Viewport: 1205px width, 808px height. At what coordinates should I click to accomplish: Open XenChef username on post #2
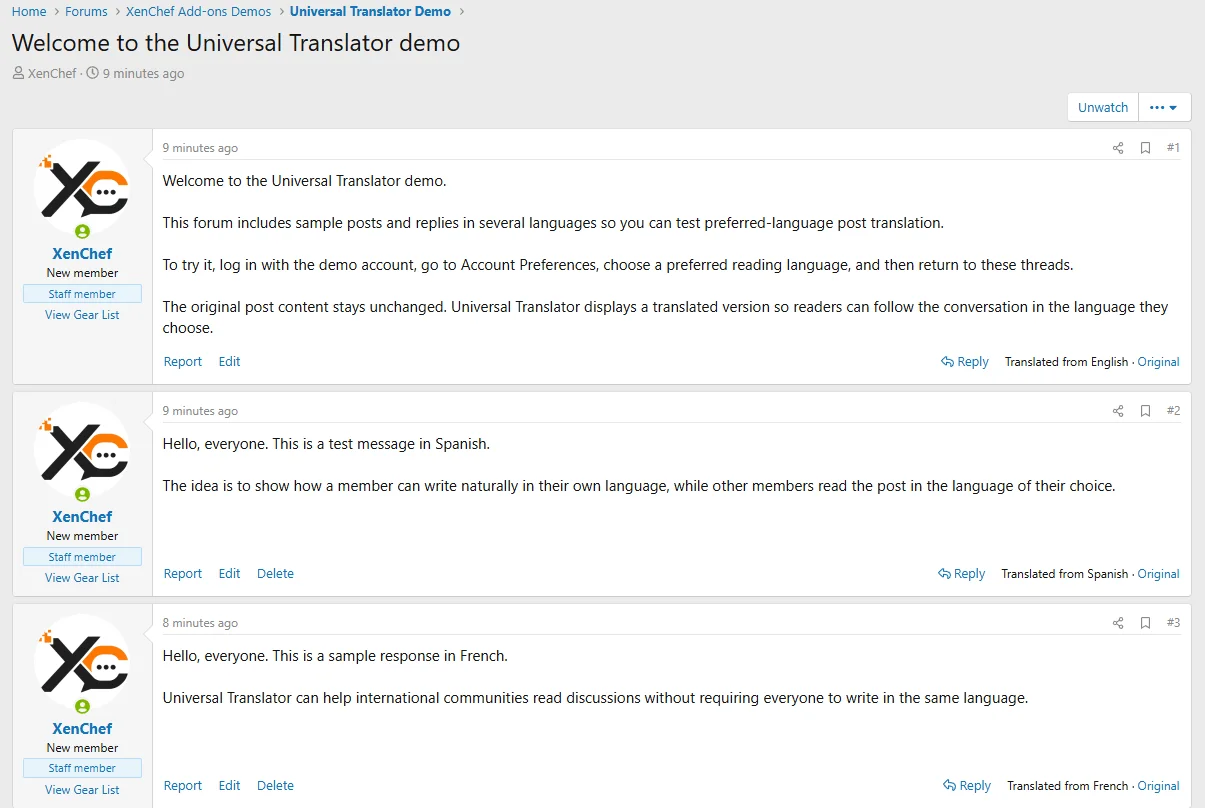82,517
